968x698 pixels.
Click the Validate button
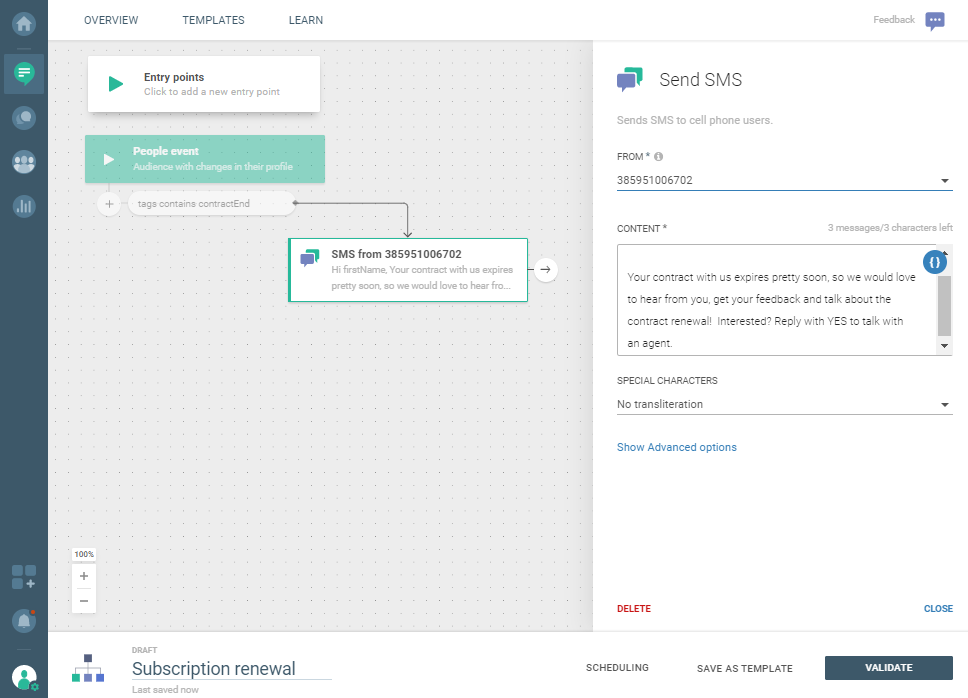(x=888, y=668)
